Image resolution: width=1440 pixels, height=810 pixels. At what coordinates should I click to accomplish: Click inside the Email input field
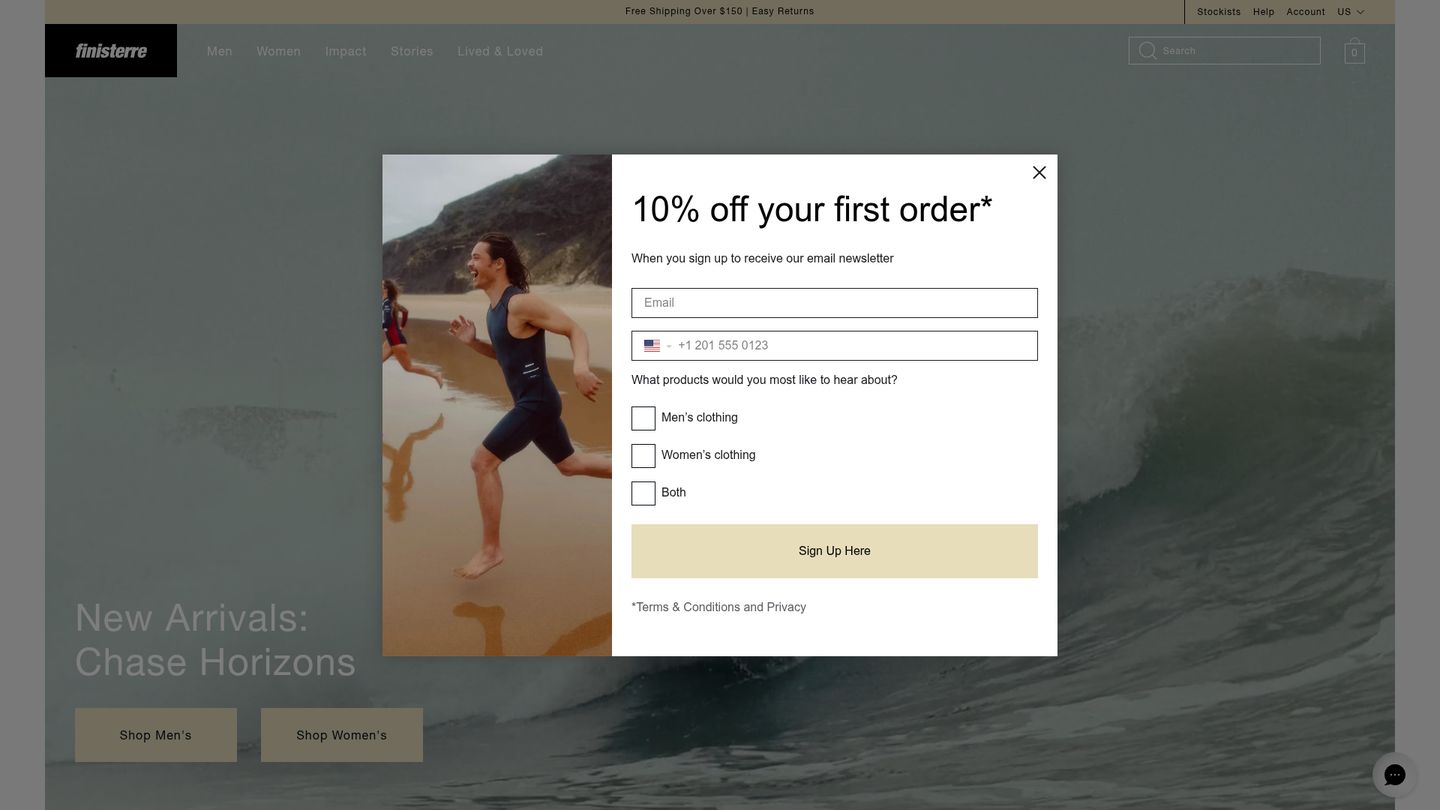coord(833,302)
